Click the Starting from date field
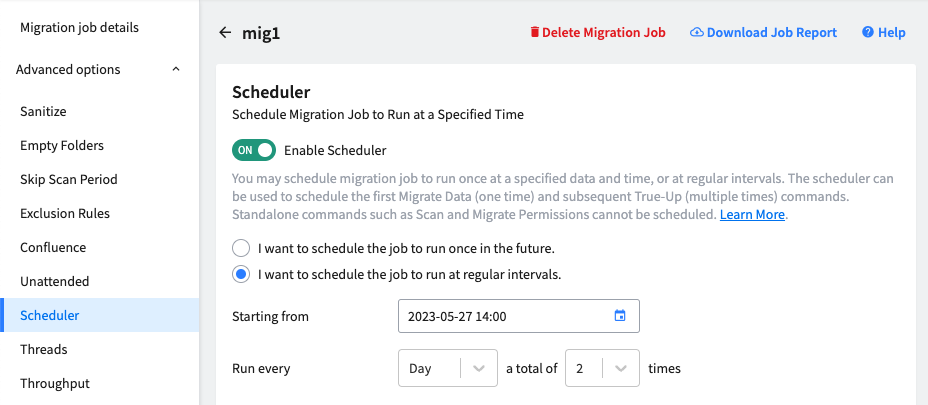Viewport: 928px width, 405px height. pos(518,316)
